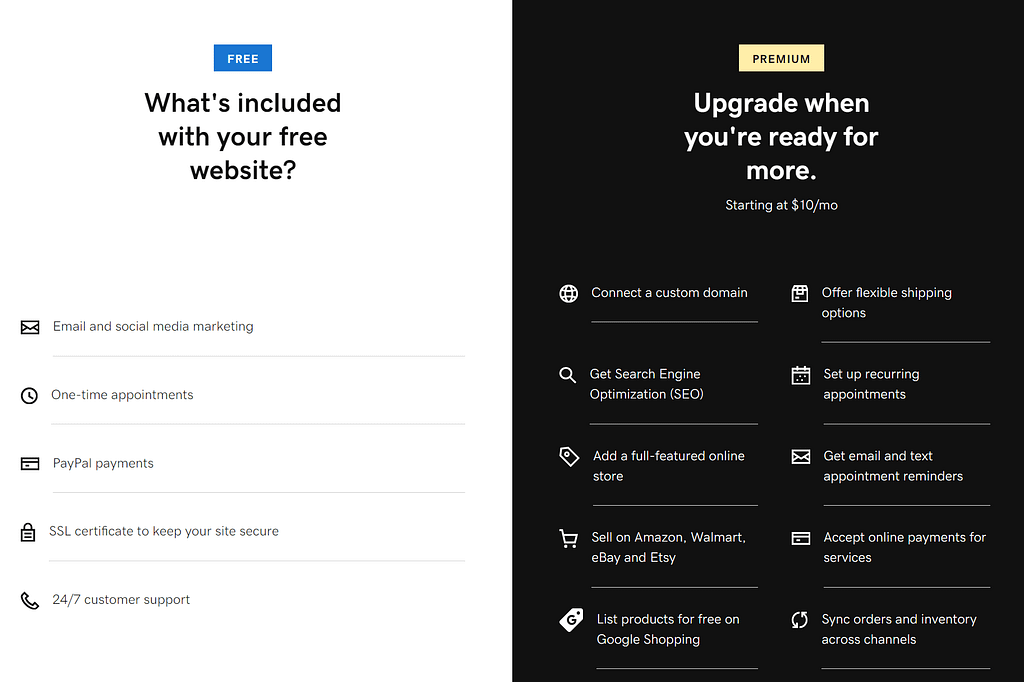Select the 'One-time appointments' text
This screenshot has width=1024, height=682.
(x=122, y=395)
